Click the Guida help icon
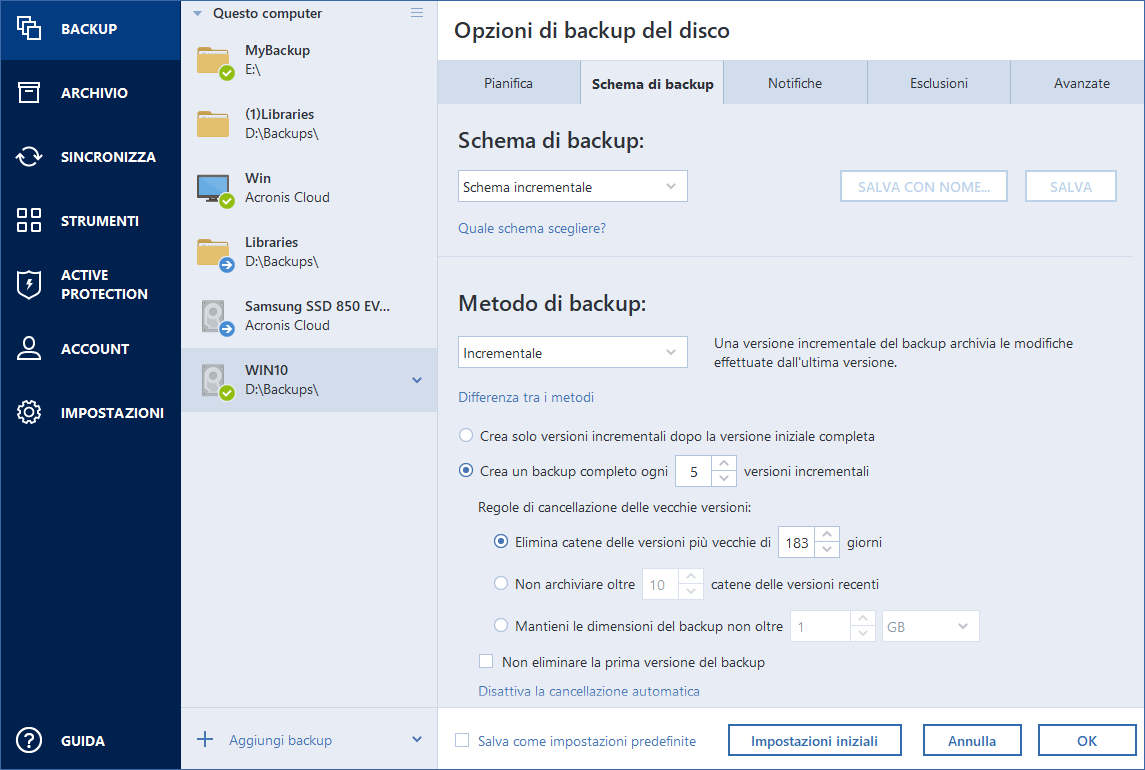The height and width of the screenshot is (770, 1145). [30, 740]
